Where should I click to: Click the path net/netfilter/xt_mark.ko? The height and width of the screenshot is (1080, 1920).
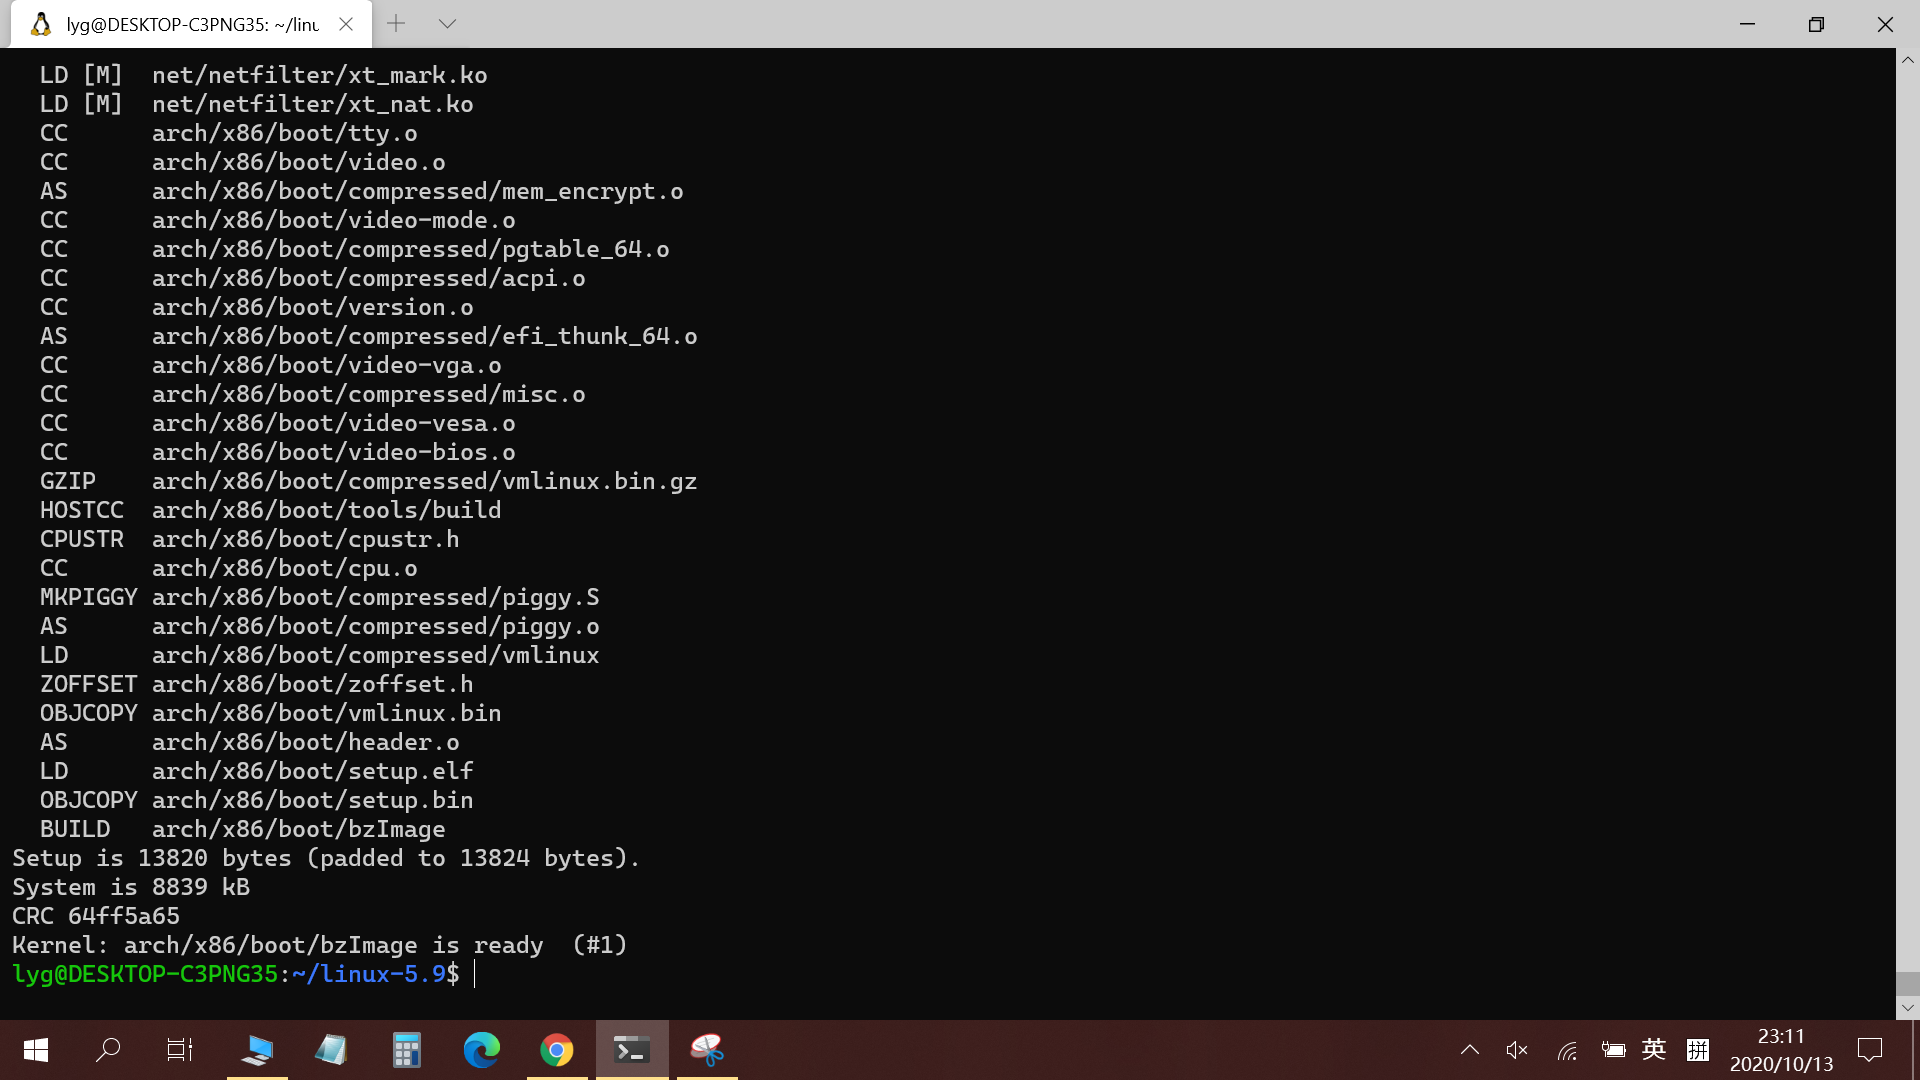320,75
